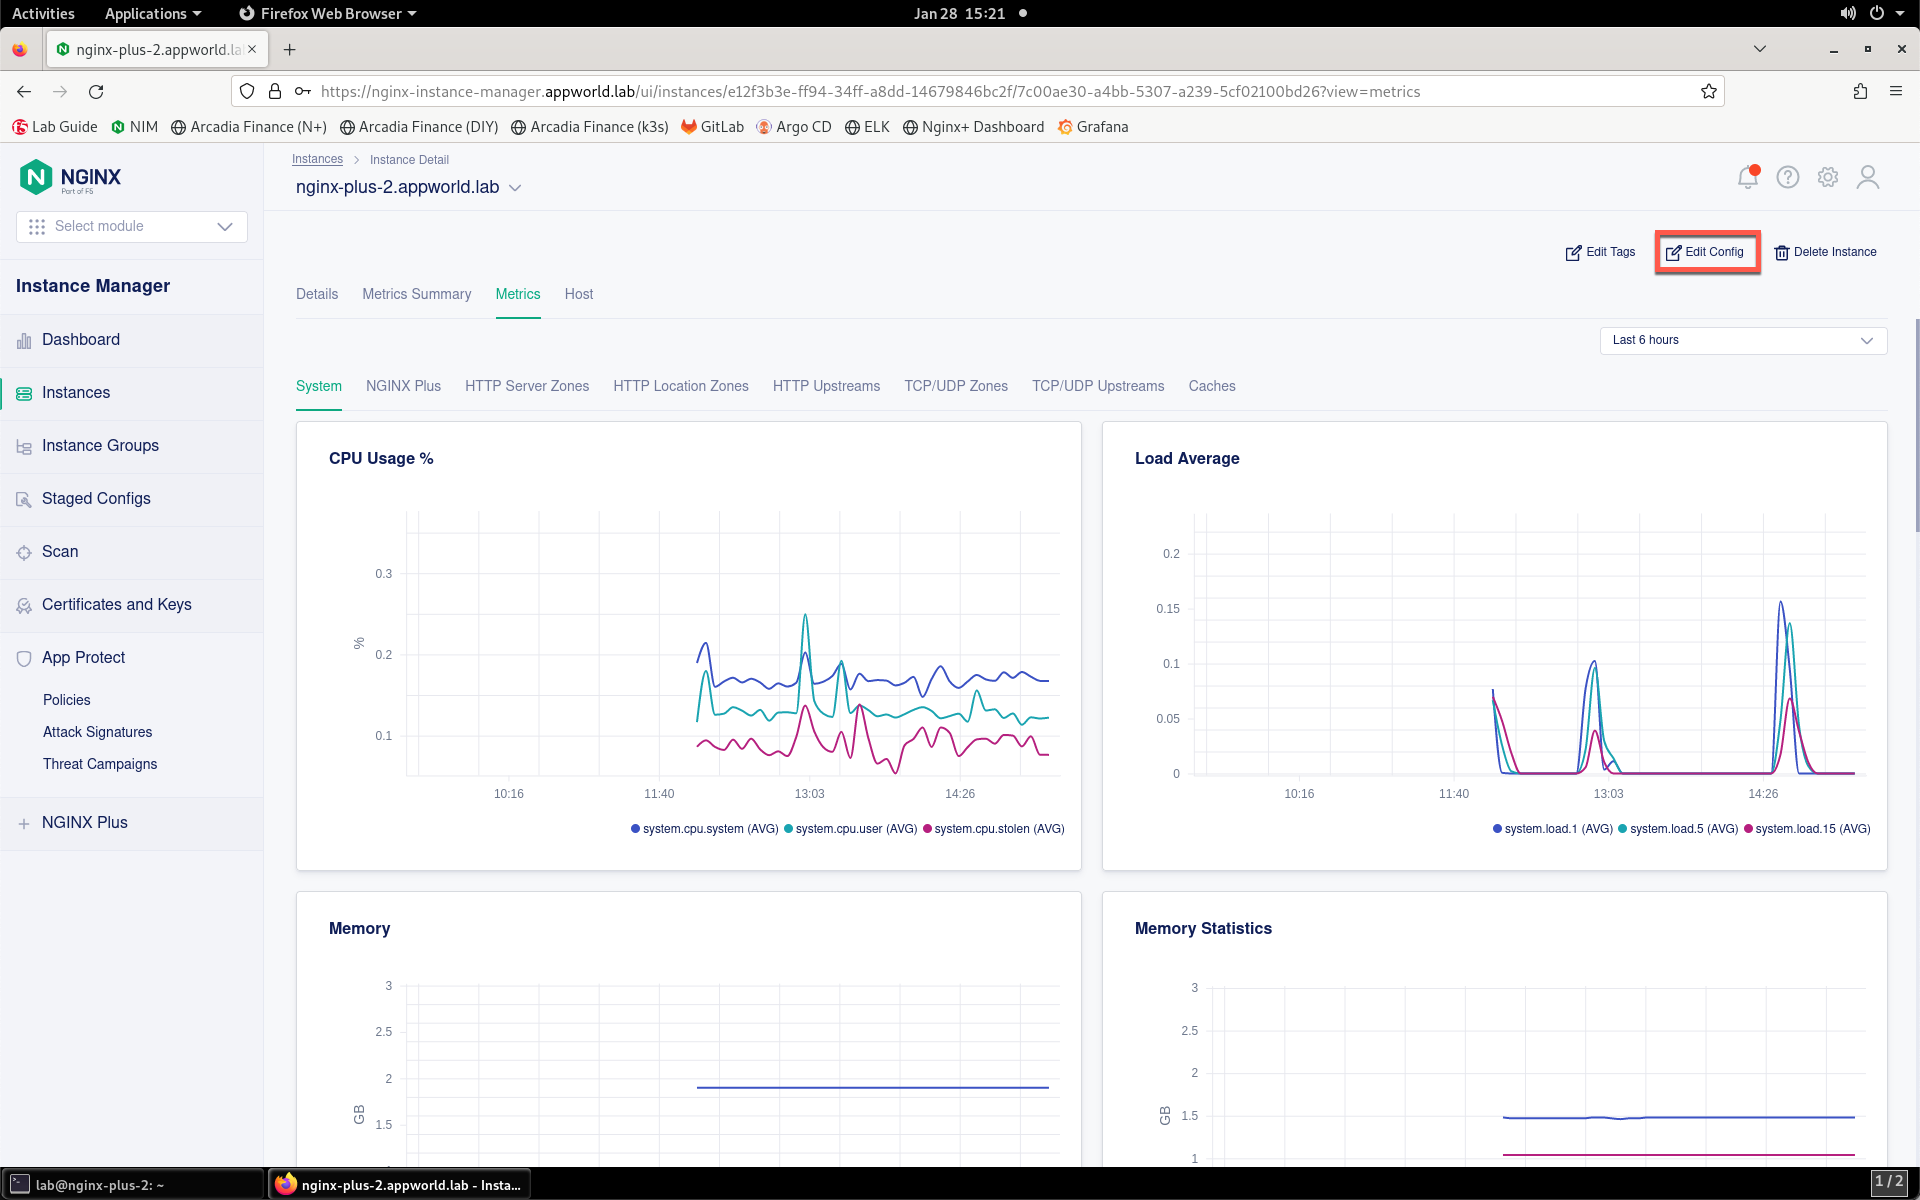Toggle the system.load.5 (AVG) legend series

(x=1678, y=829)
